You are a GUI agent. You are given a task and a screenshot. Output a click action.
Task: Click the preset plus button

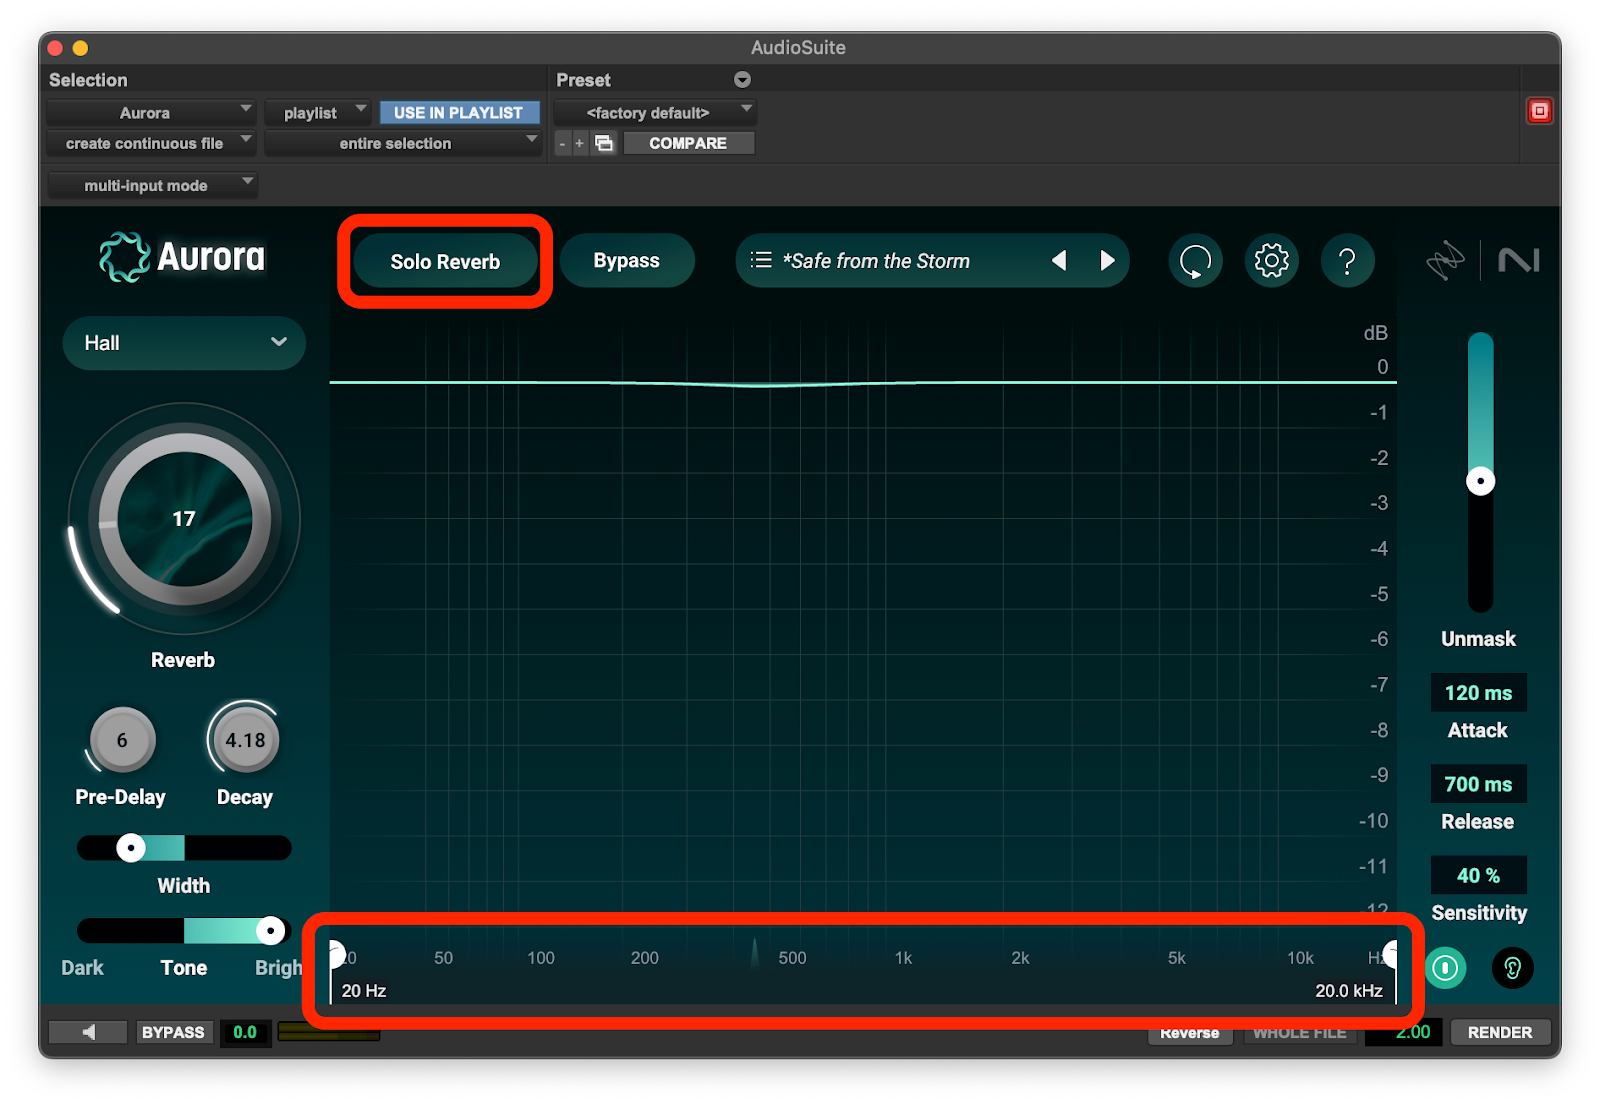coord(579,143)
